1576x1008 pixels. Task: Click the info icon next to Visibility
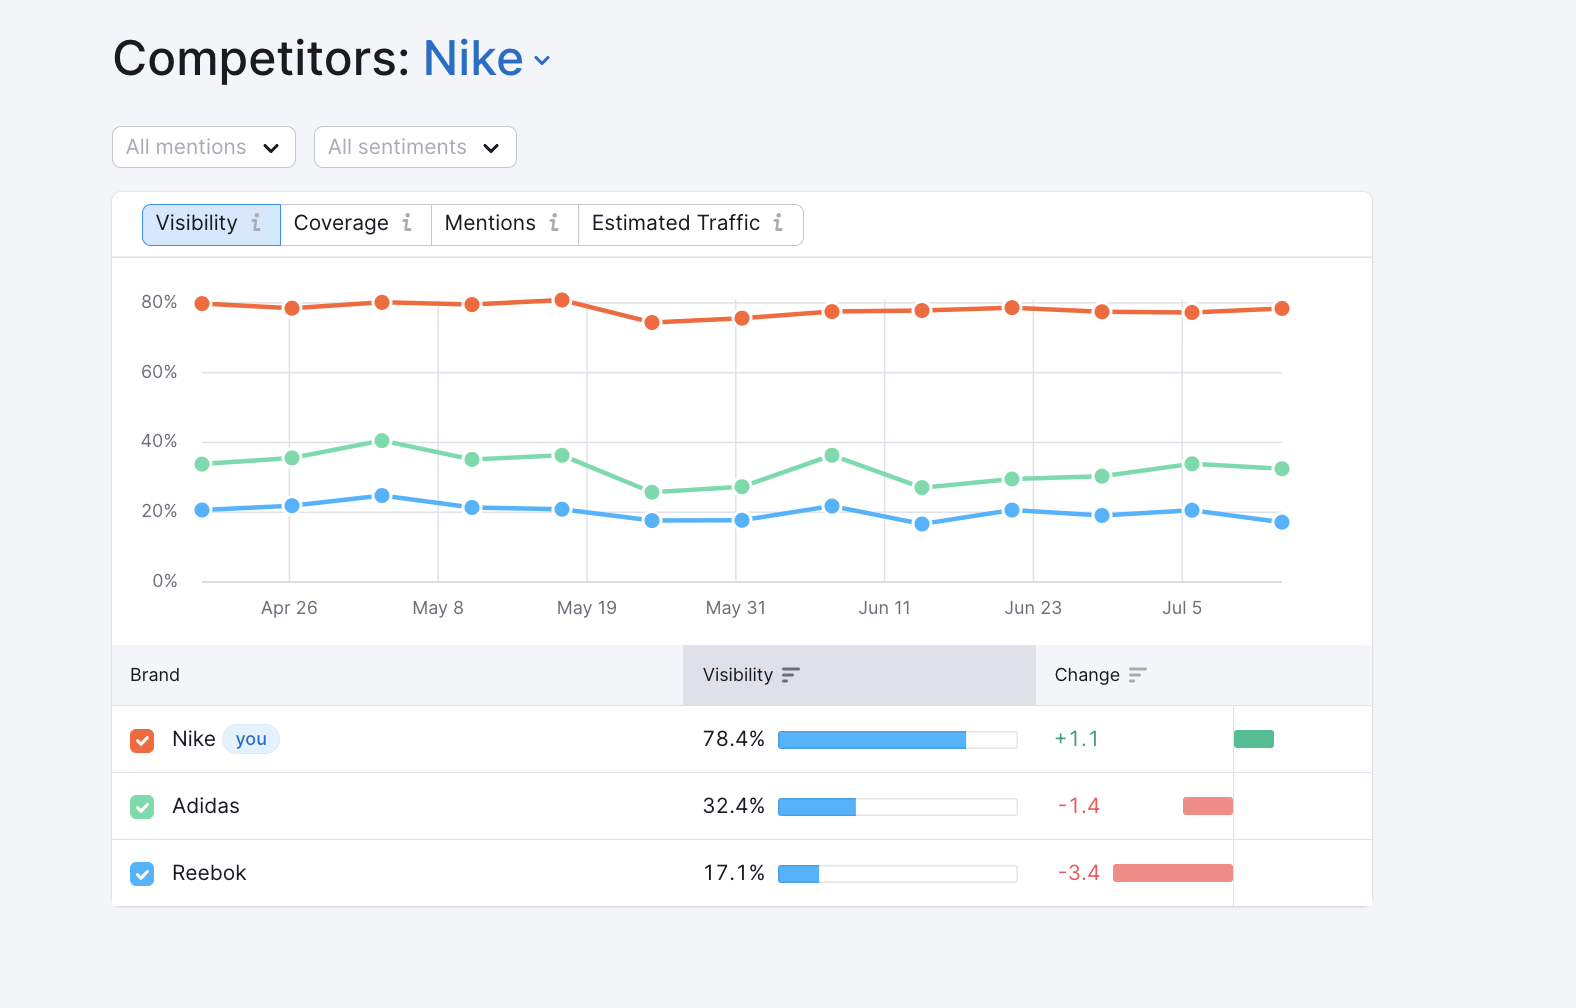click(x=256, y=223)
